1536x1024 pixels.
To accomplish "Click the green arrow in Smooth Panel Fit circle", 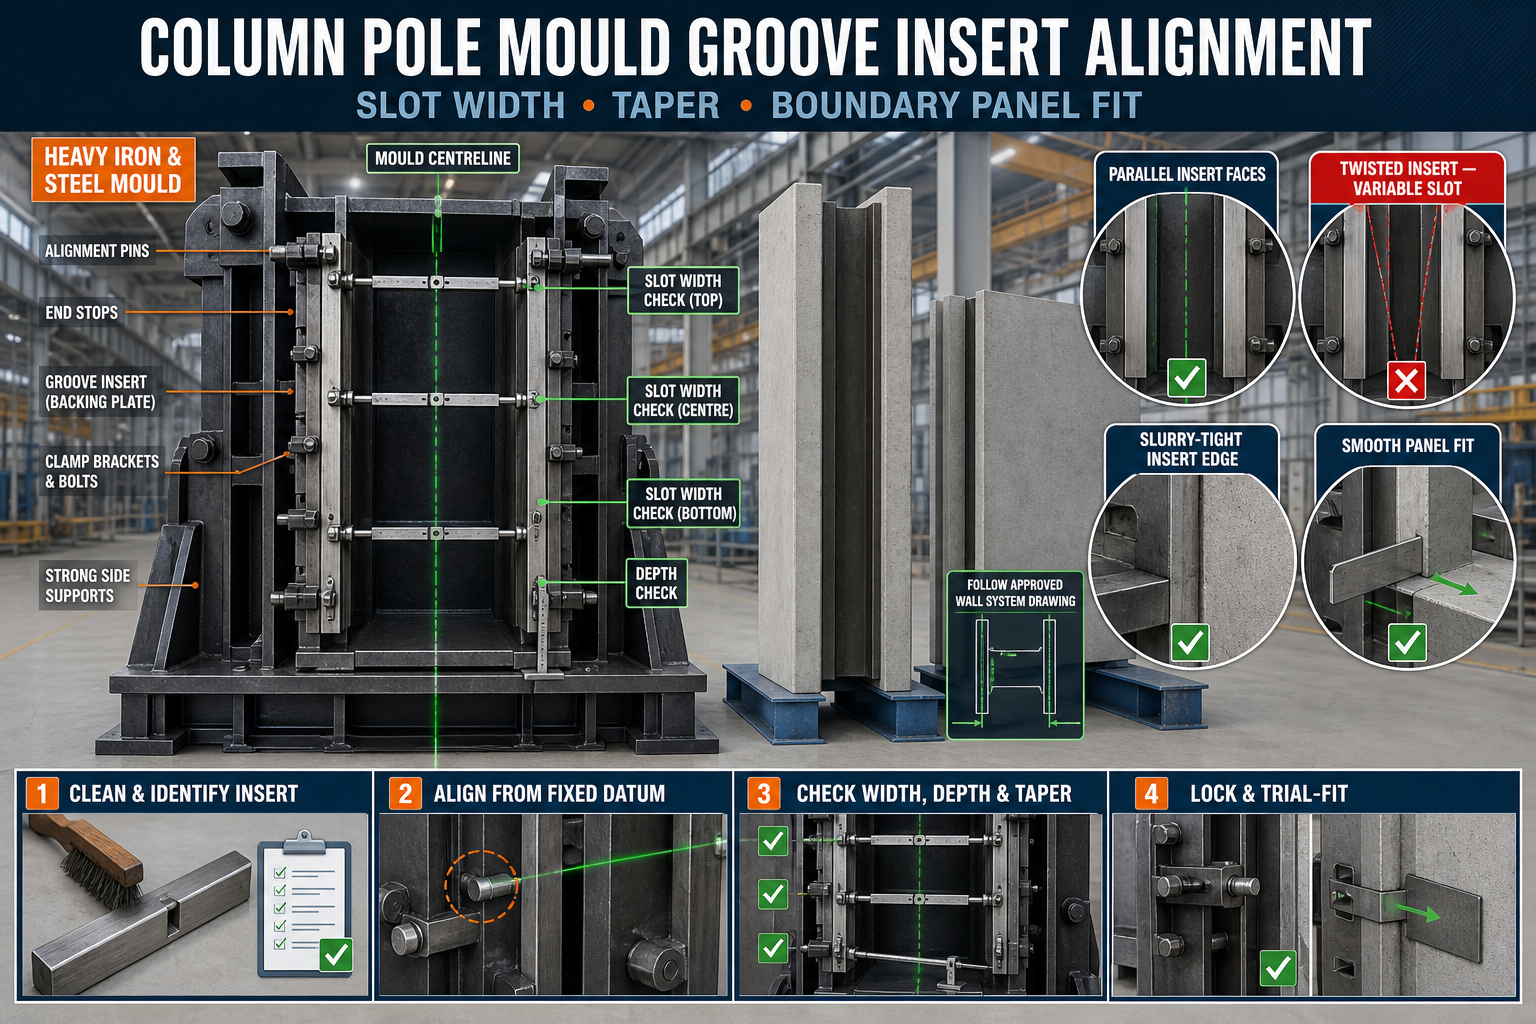I will [x=1455, y=584].
